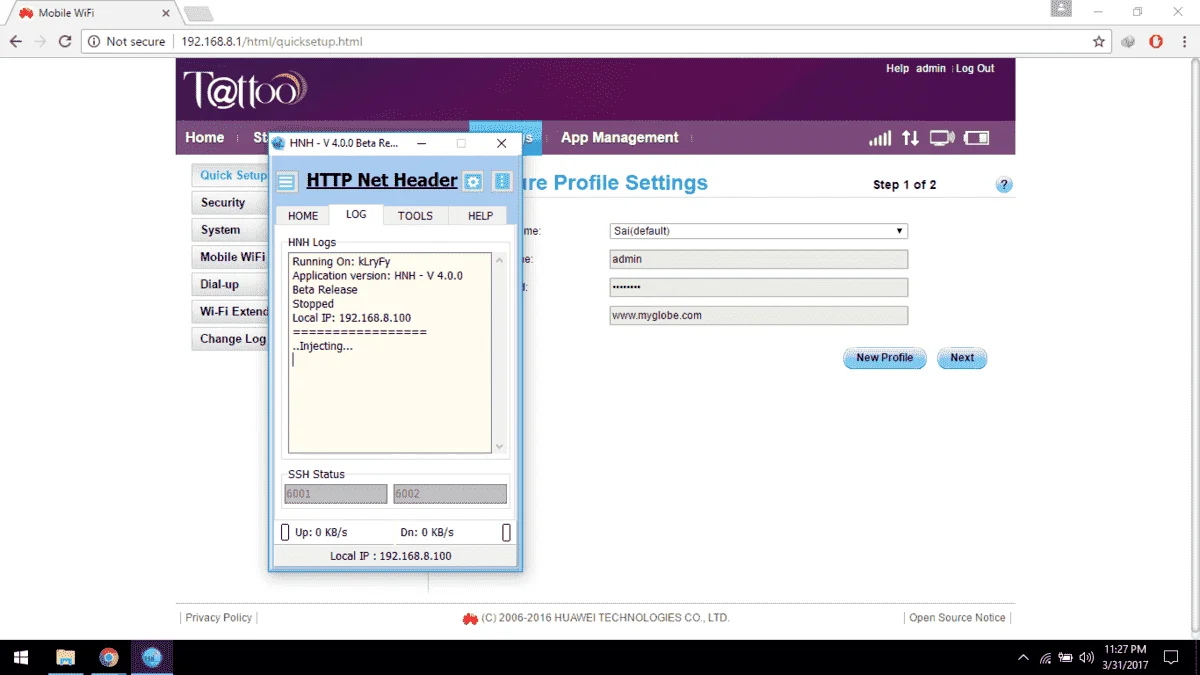Click the data transfer arrows icon
Image resolution: width=1200 pixels, height=675 pixels.
click(910, 138)
